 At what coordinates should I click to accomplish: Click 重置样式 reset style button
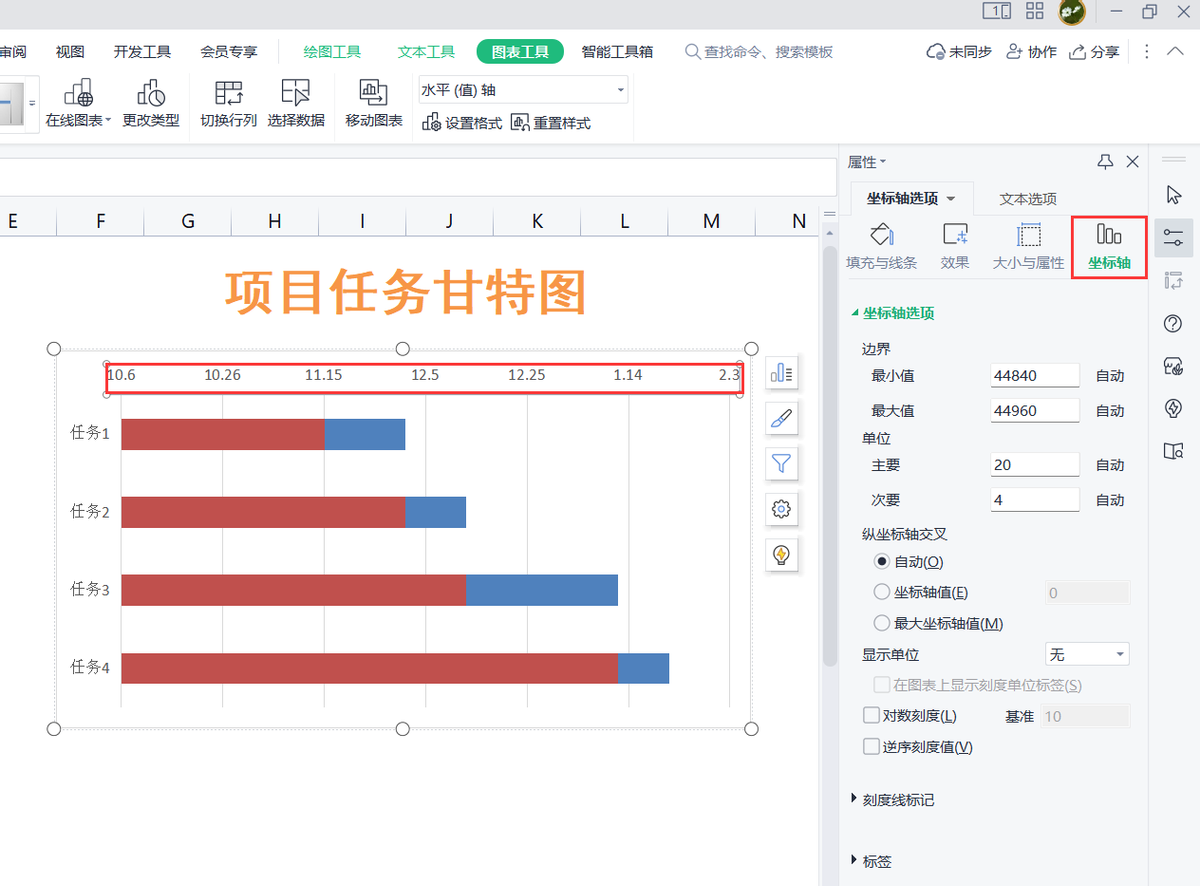(550, 123)
